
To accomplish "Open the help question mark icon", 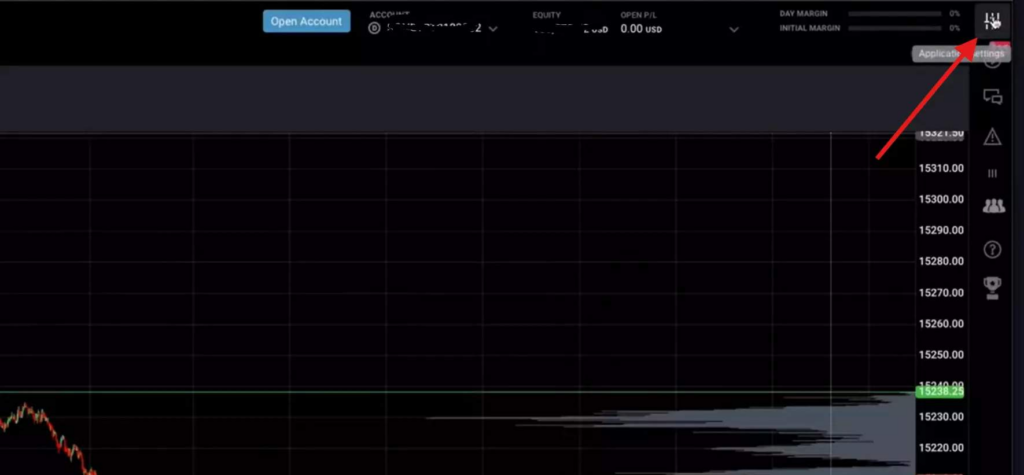I will [x=992, y=249].
